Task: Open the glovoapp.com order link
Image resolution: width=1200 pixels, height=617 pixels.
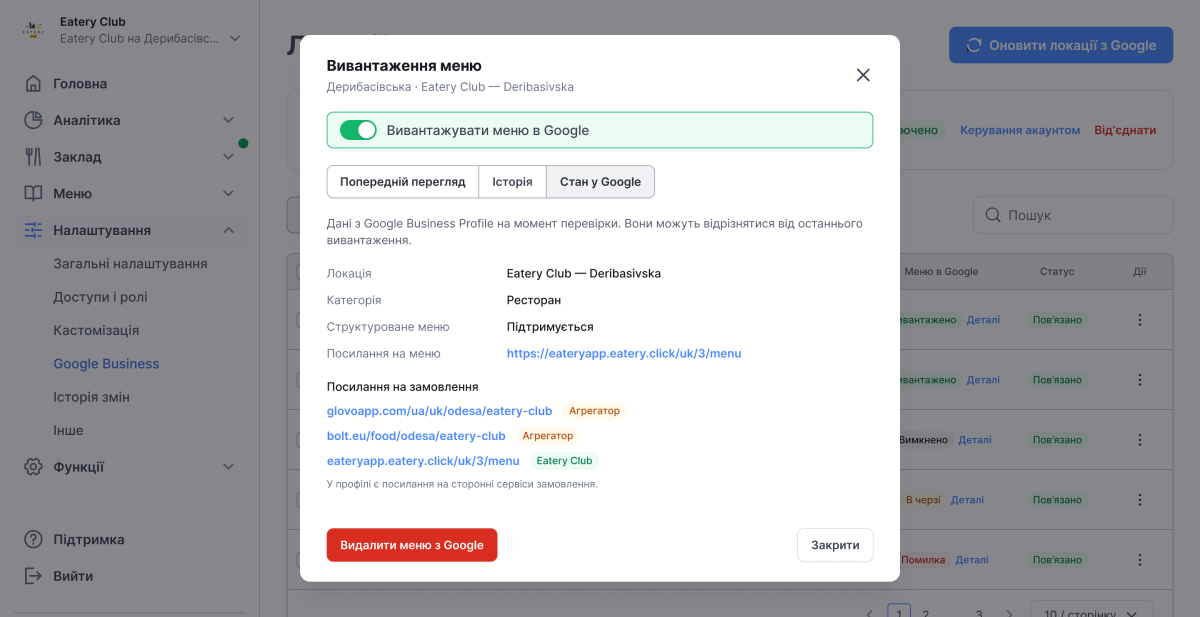Action: (x=439, y=411)
